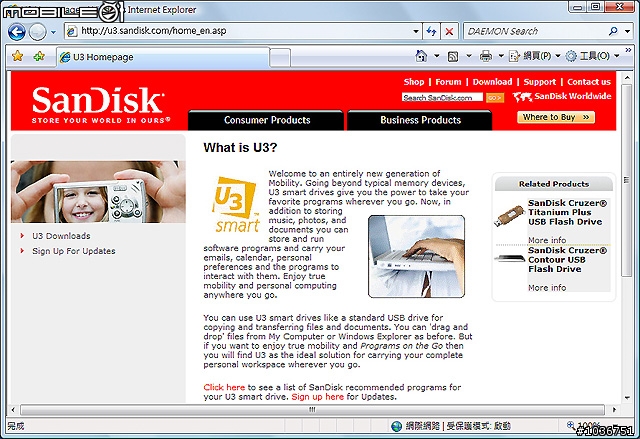640x439 pixels.
Task: Click More info under Titanium Plus
Action: coord(547,240)
